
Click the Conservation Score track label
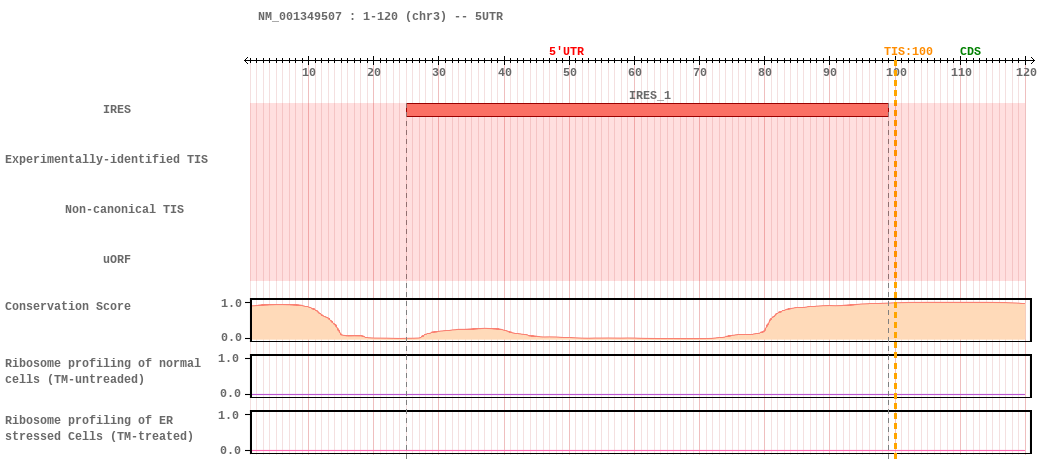[68, 307]
